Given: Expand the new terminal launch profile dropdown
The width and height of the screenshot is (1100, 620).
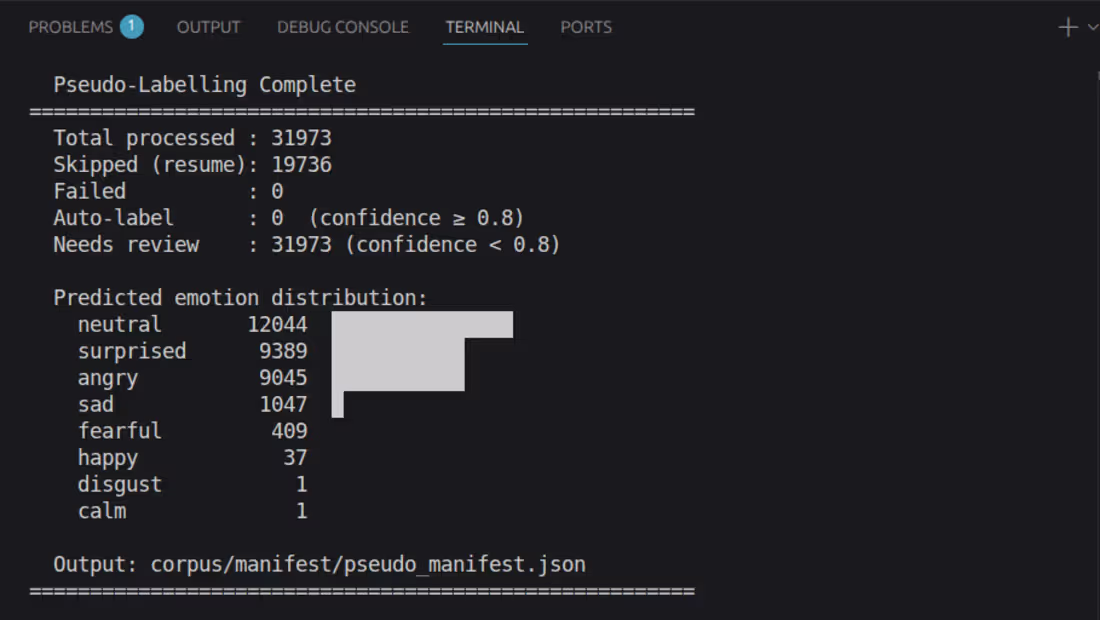Looking at the screenshot, I should click(1092, 27).
